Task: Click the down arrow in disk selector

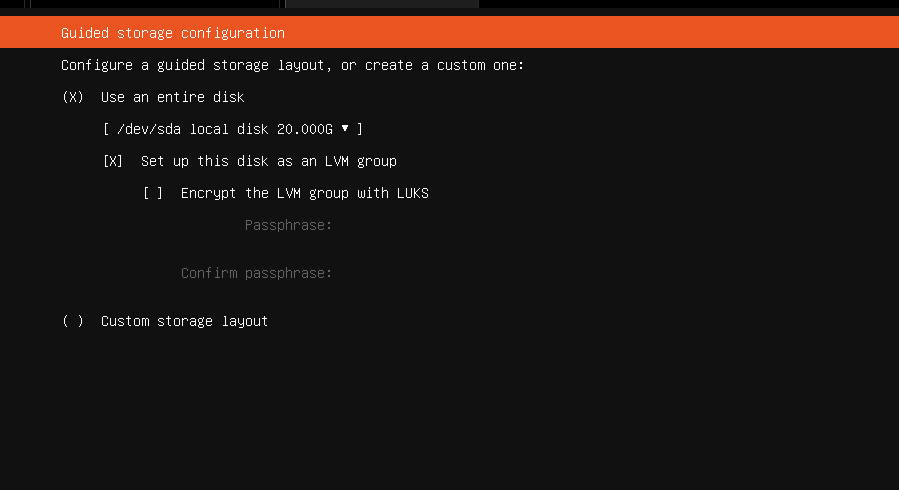Action: click(x=345, y=128)
